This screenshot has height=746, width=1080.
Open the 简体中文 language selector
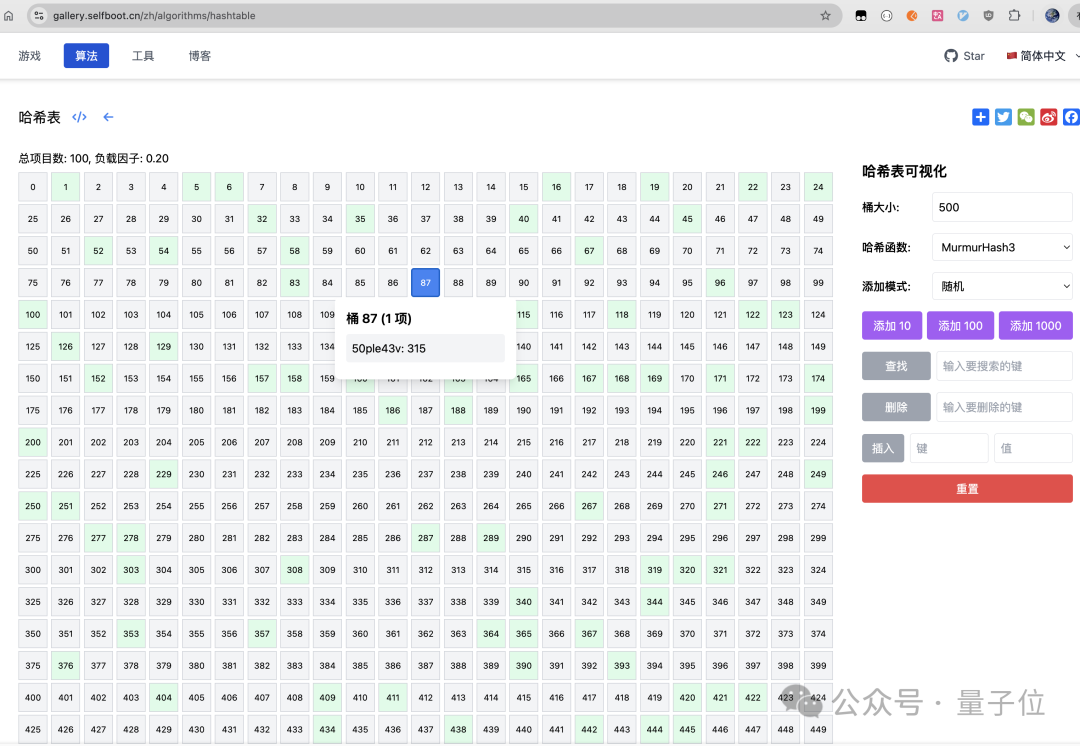pyautogui.click(x=1041, y=56)
